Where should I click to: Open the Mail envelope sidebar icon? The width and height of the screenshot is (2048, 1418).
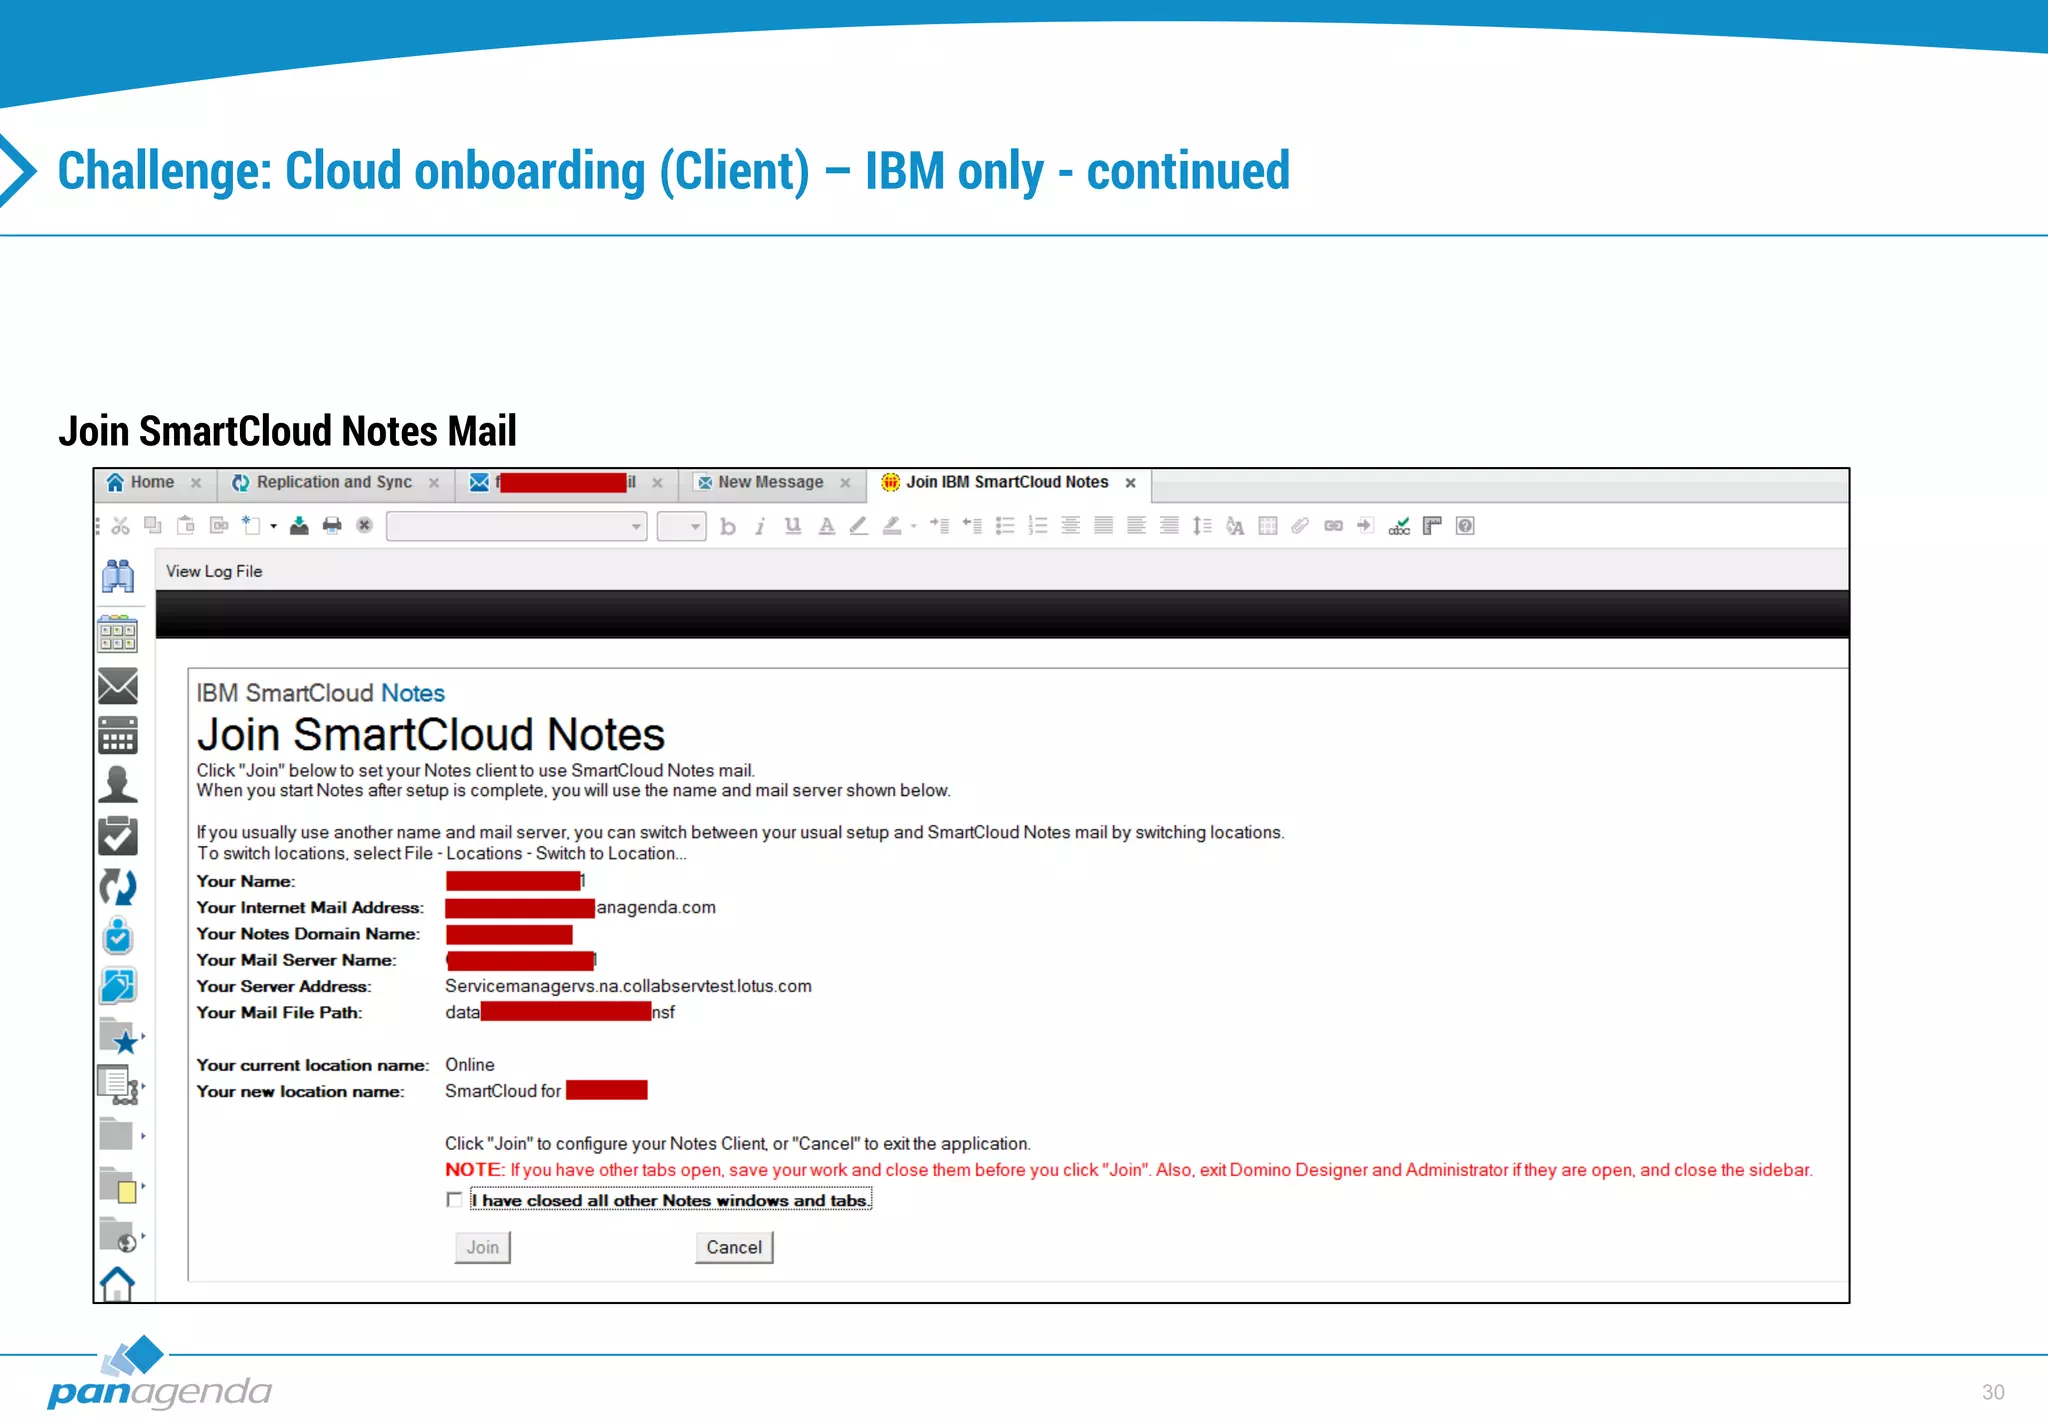coord(118,686)
